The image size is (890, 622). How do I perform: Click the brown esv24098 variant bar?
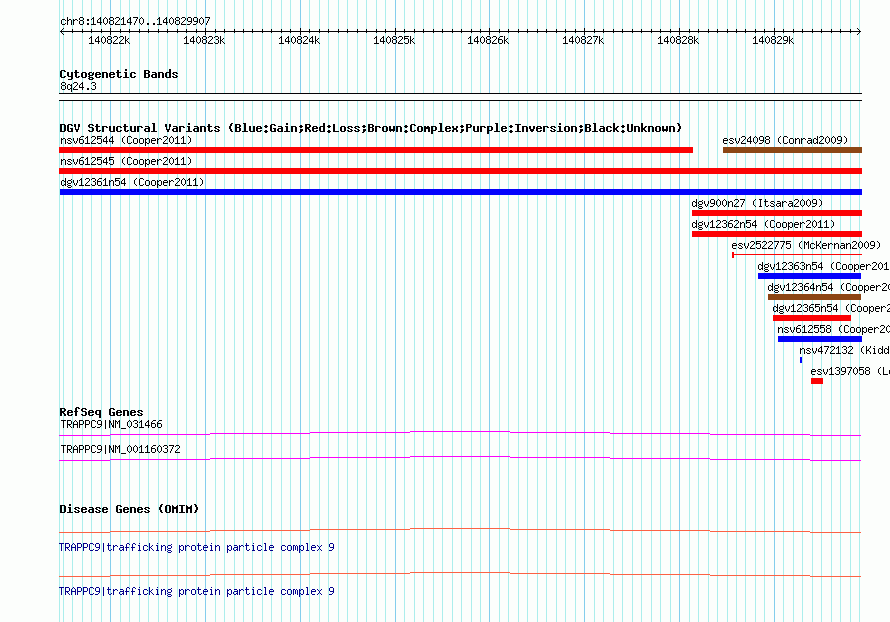coord(792,150)
